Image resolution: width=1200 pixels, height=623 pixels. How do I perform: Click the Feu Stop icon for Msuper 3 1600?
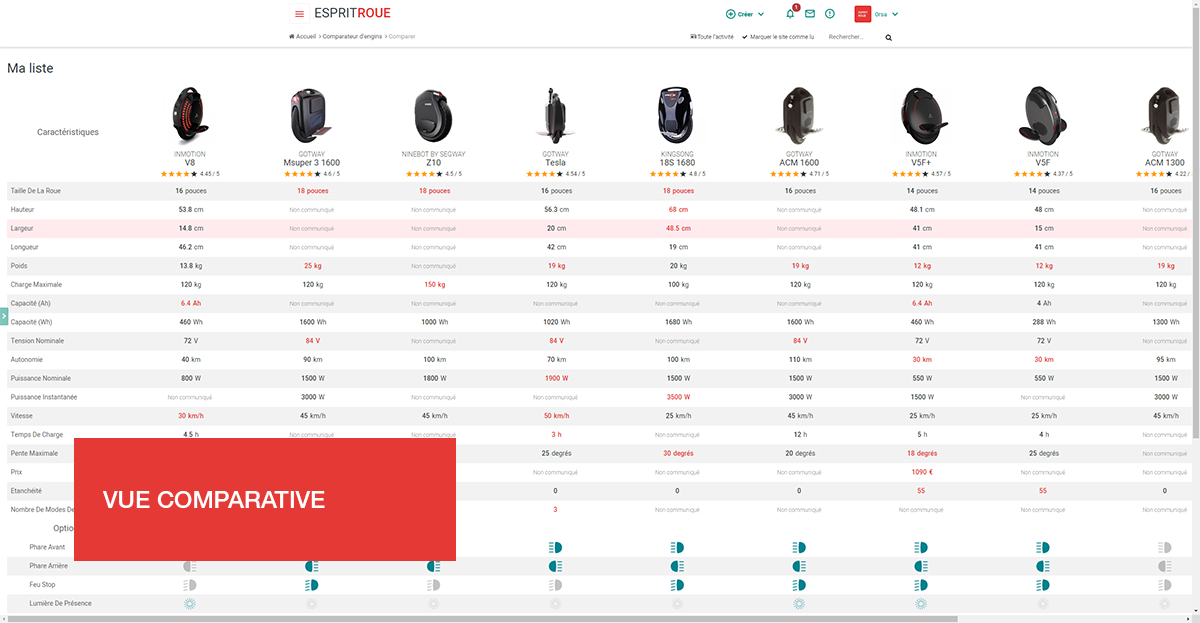pos(311,585)
